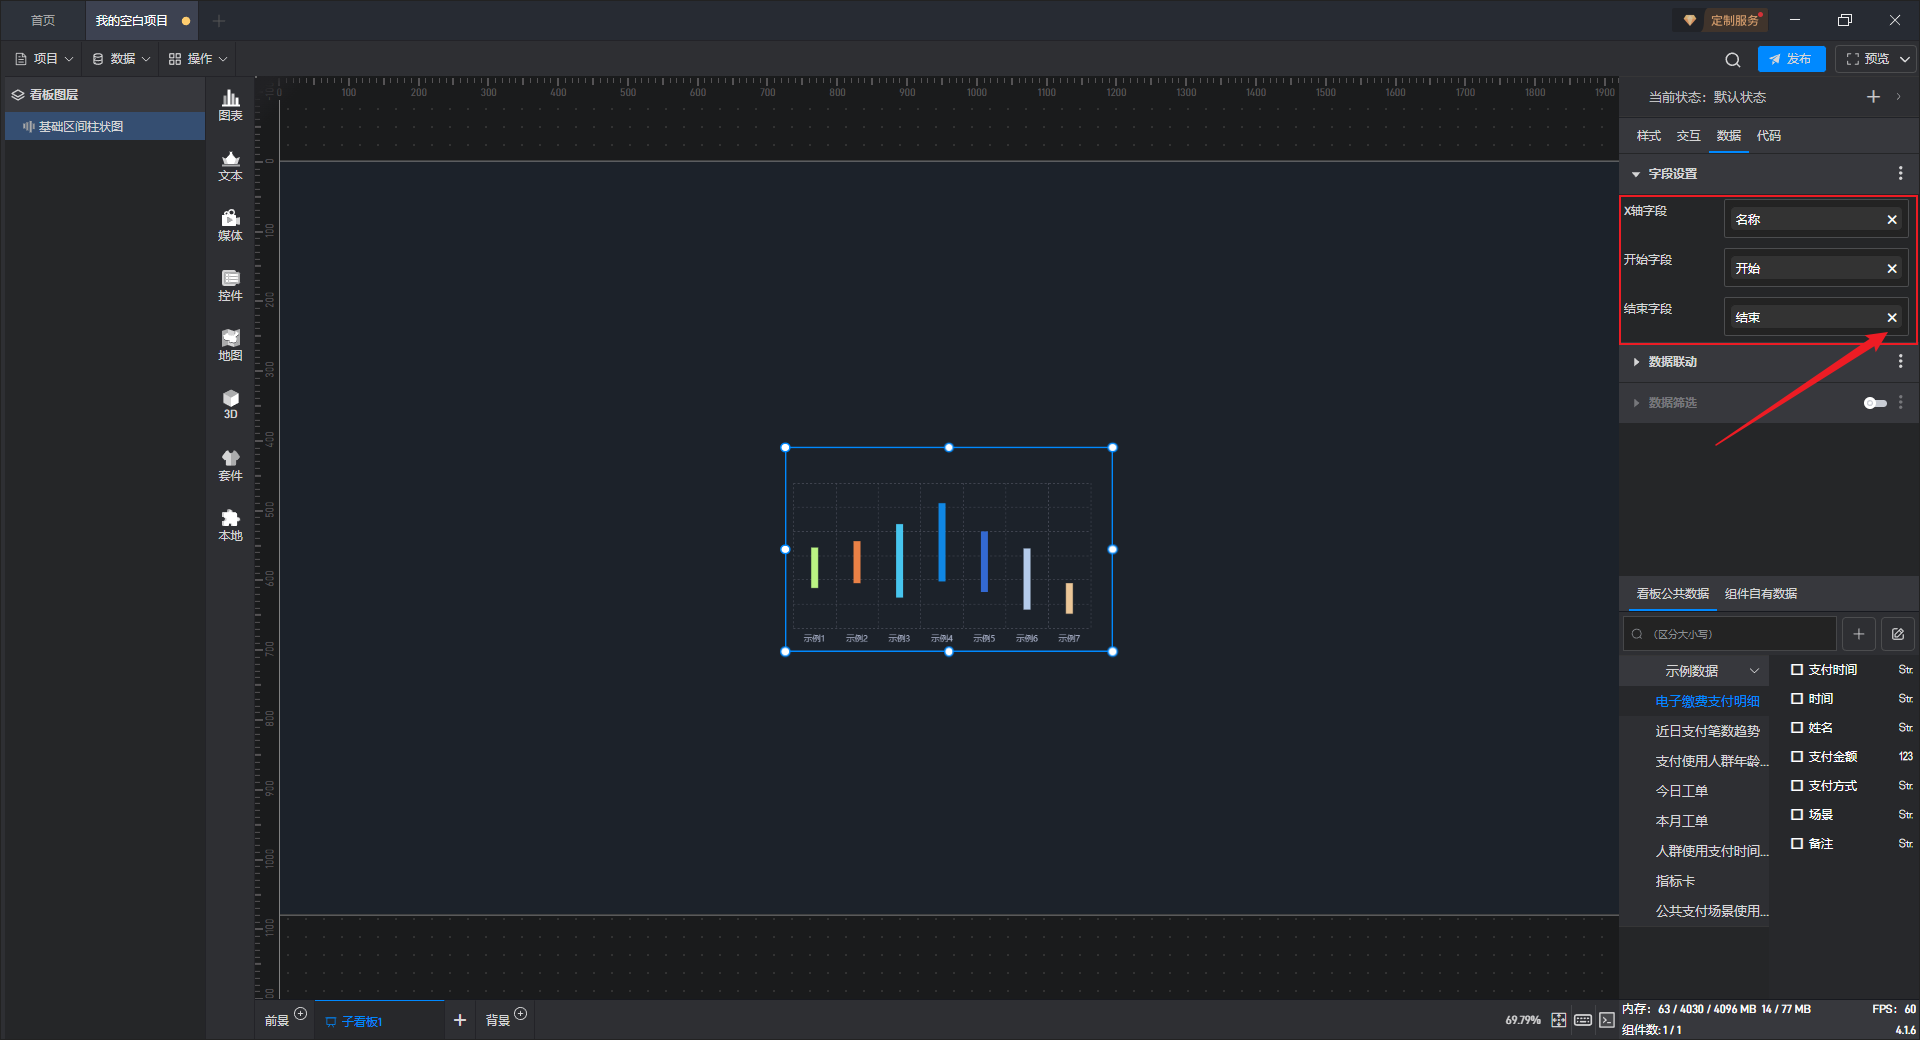This screenshot has width=1920, height=1040.
Task: Expand the 数据联动 section
Action: (1636, 362)
